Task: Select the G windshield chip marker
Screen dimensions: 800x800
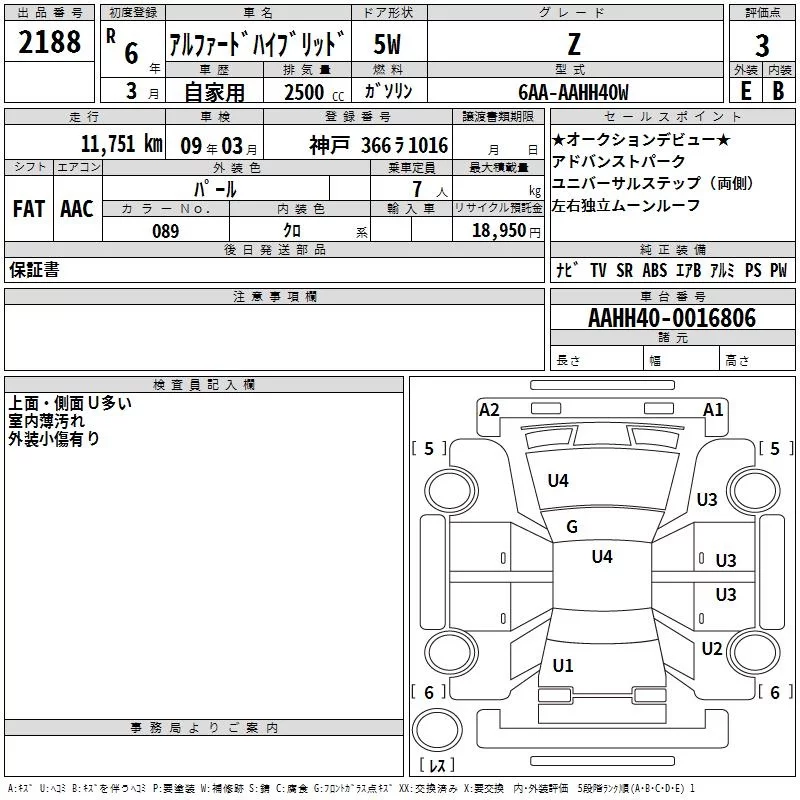Action: tap(572, 527)
